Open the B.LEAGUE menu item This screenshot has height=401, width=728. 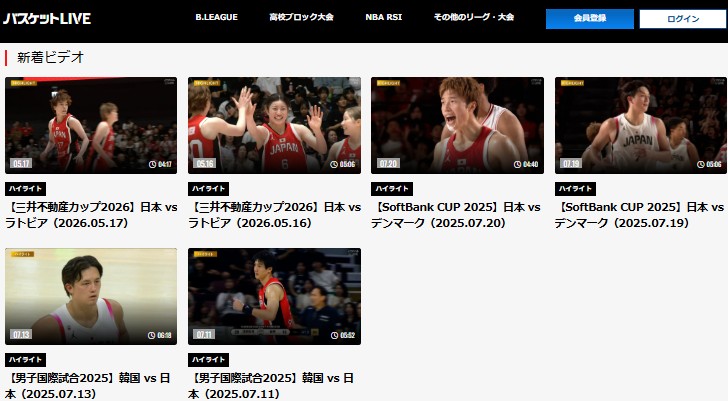(216, 17)
